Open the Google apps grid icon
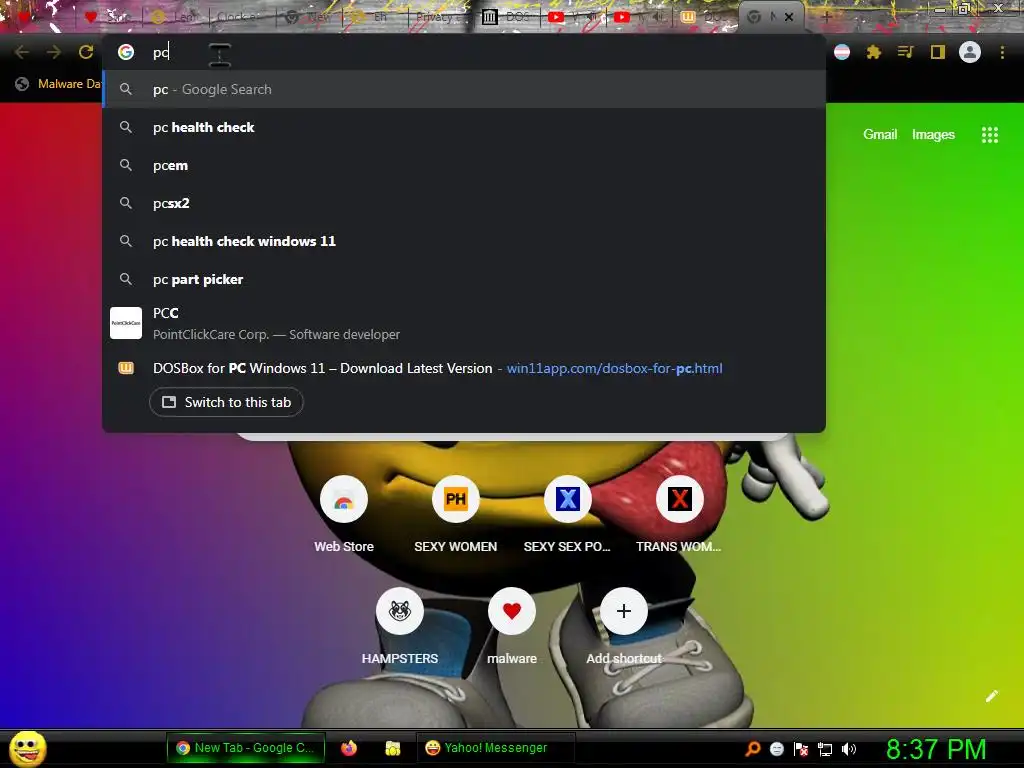The image size is (1024, 768). click(x=990, y=135)
